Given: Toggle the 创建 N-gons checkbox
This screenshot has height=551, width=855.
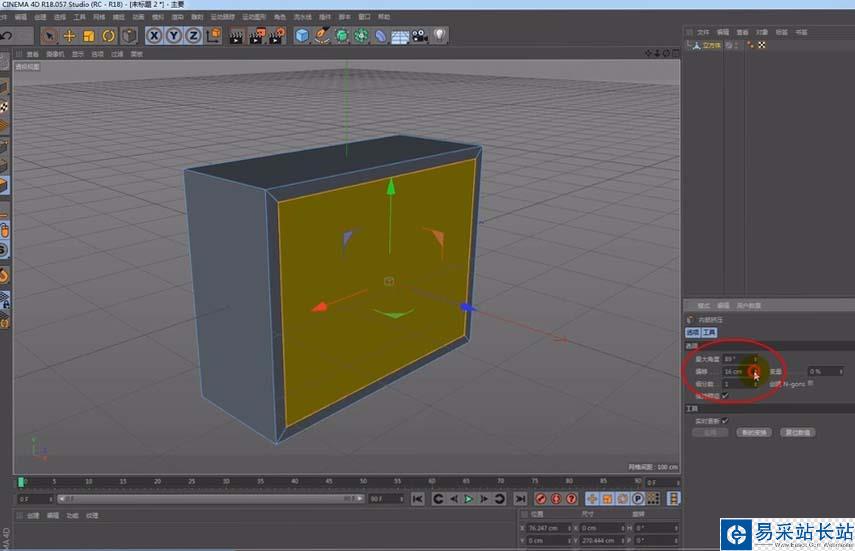Looking at the screenshot, I should tap(810, 382).
